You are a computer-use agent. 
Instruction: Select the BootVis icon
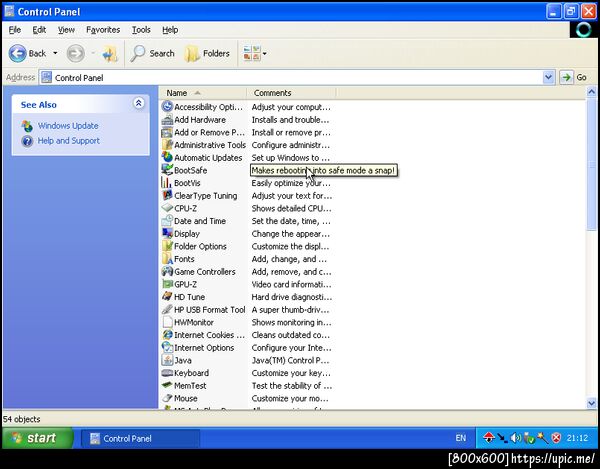coord(167,183)
